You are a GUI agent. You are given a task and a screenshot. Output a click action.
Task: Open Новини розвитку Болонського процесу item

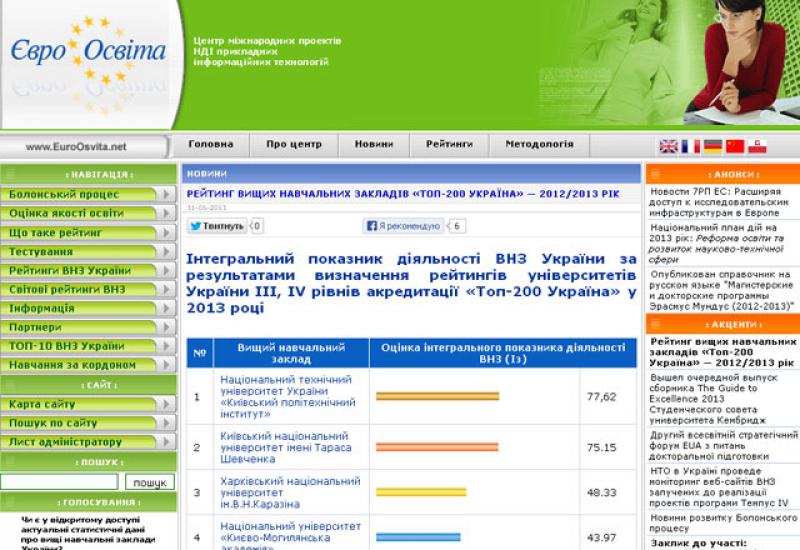pyautogui.click(x=722, y=523)
